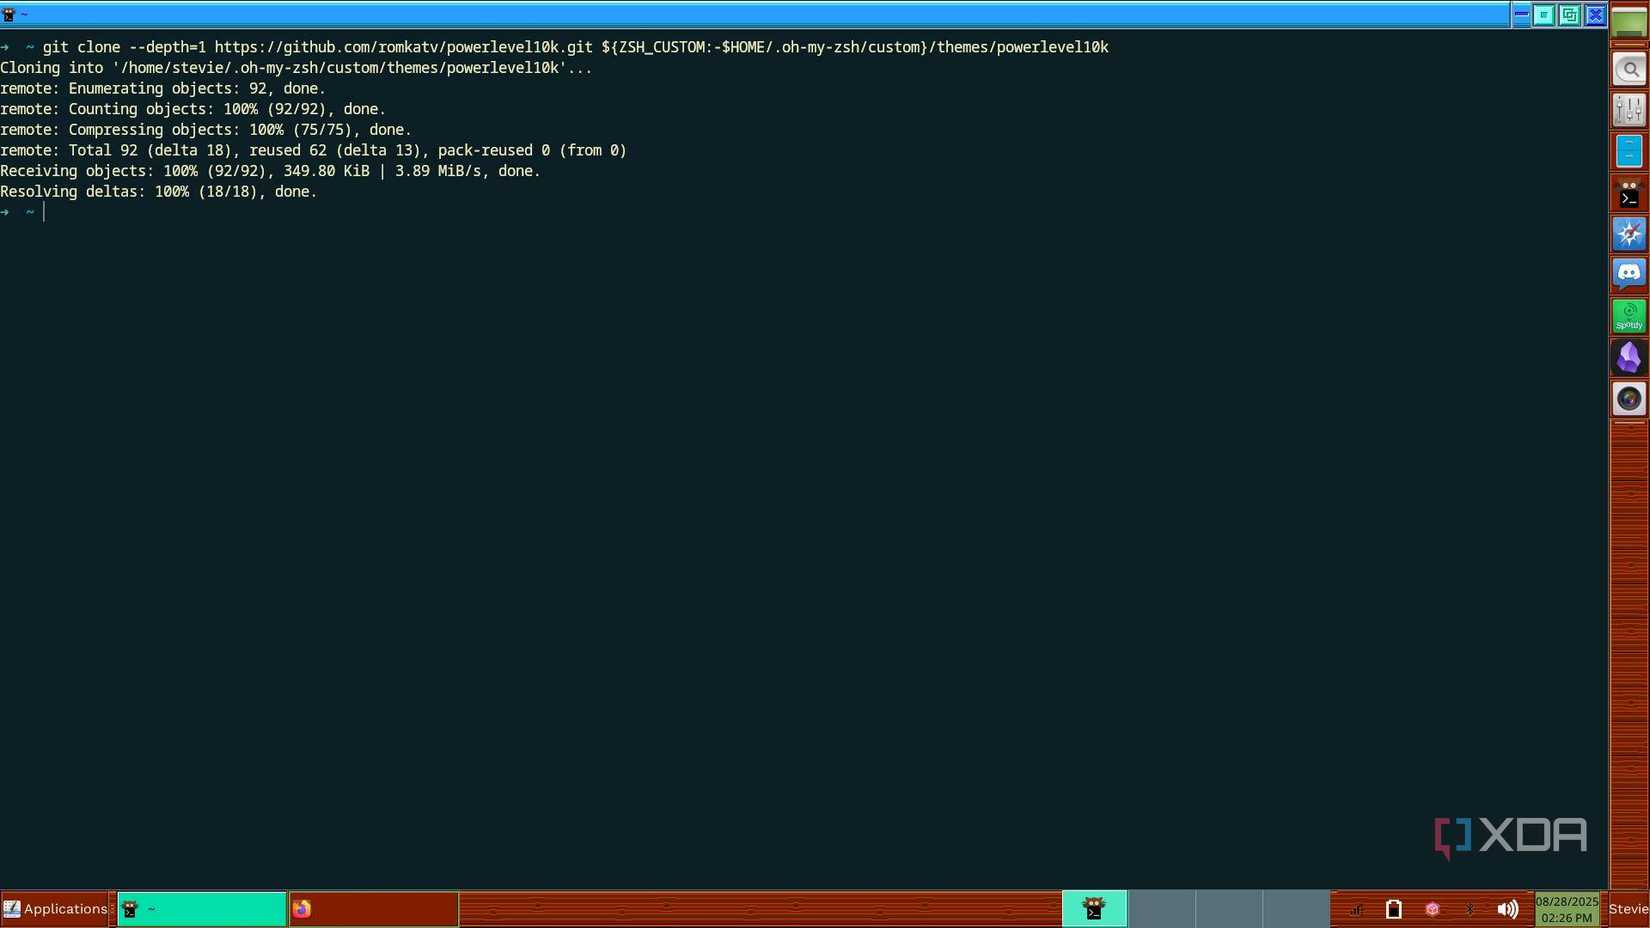Open the file manager icon
This screenshot has width=1650, height=928.
point(1628,150)
